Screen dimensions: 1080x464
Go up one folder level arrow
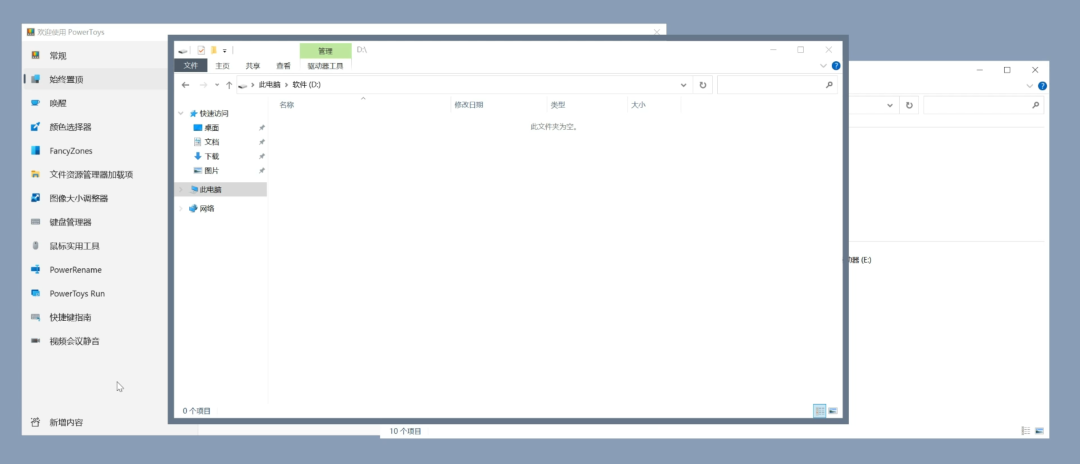pyautogui.click(x=229, y=85)
